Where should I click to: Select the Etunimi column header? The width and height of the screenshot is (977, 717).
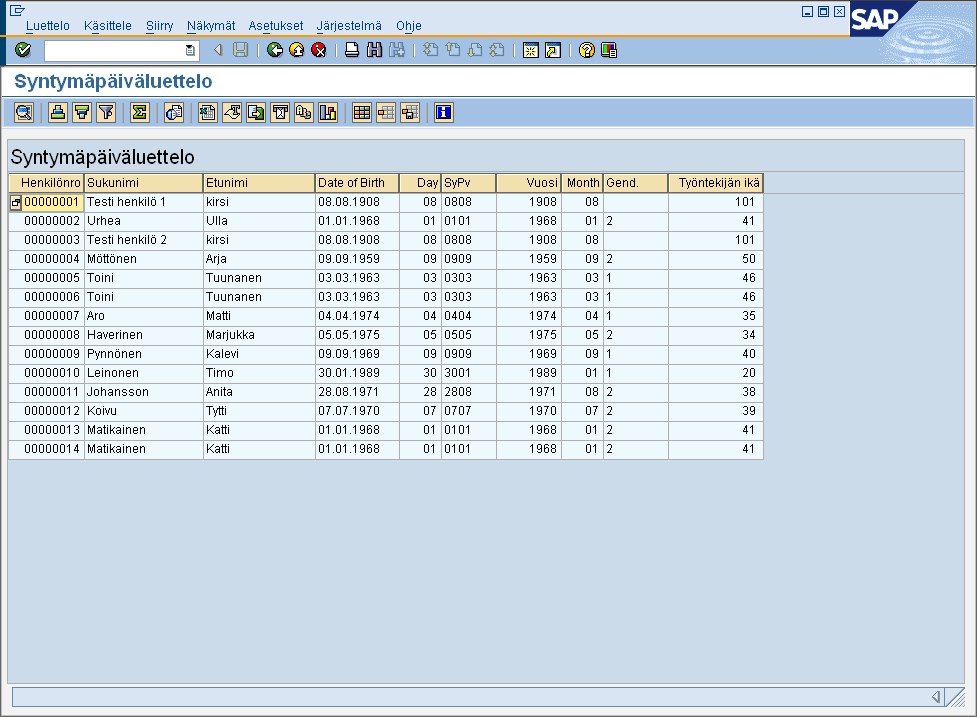(x=259, y=183)
